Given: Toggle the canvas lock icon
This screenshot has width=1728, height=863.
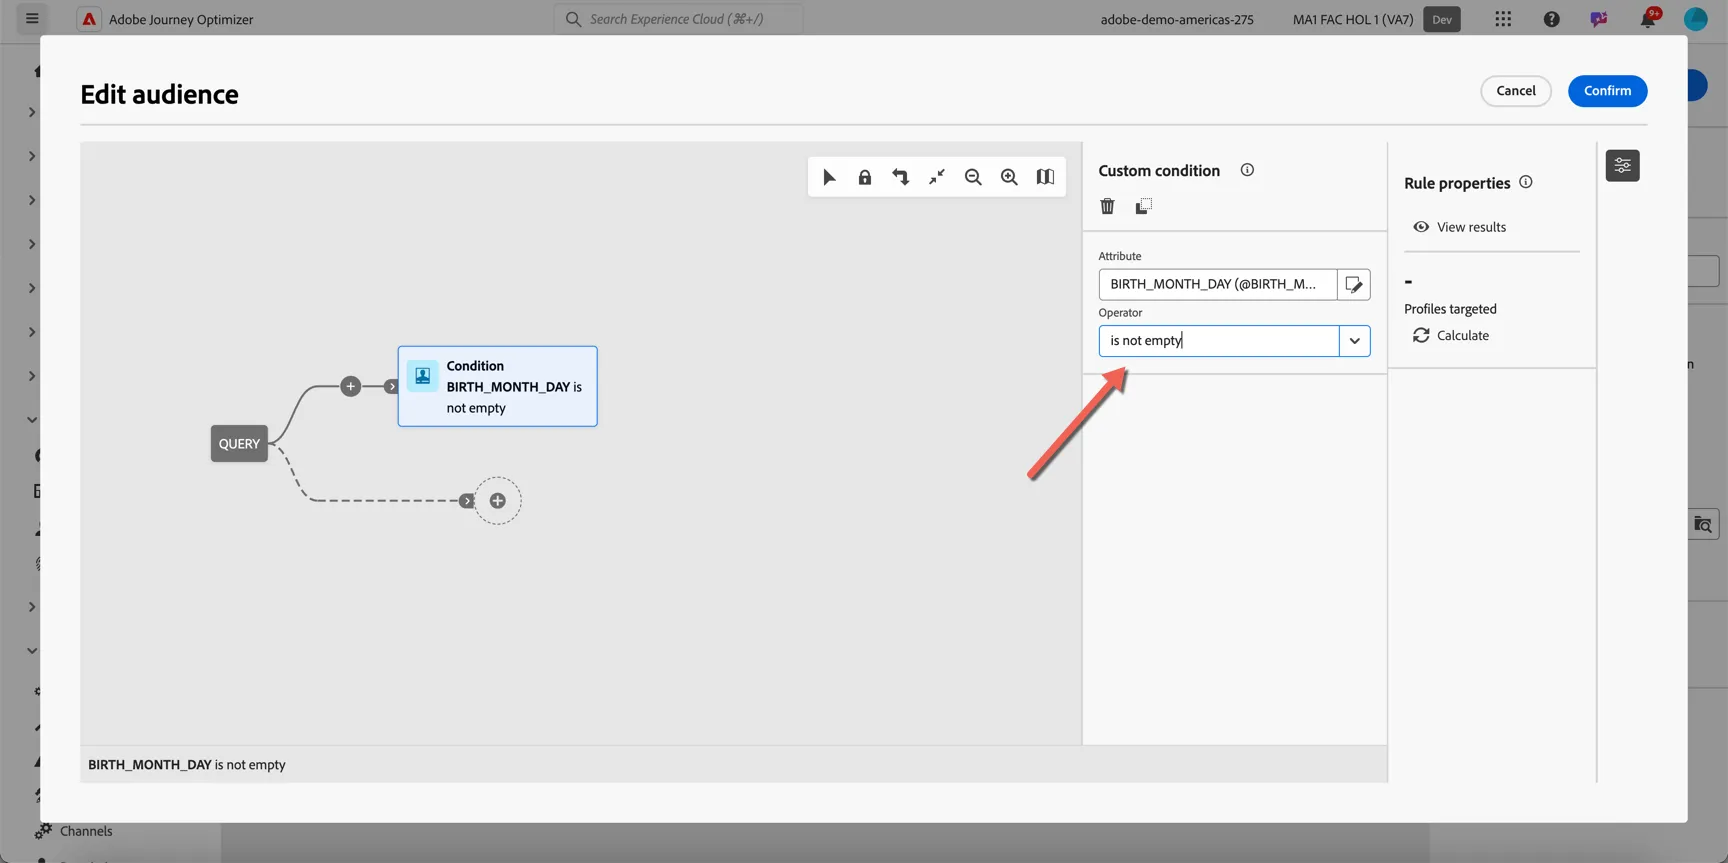Looking at the screenshot, I should tap(865, 177).
